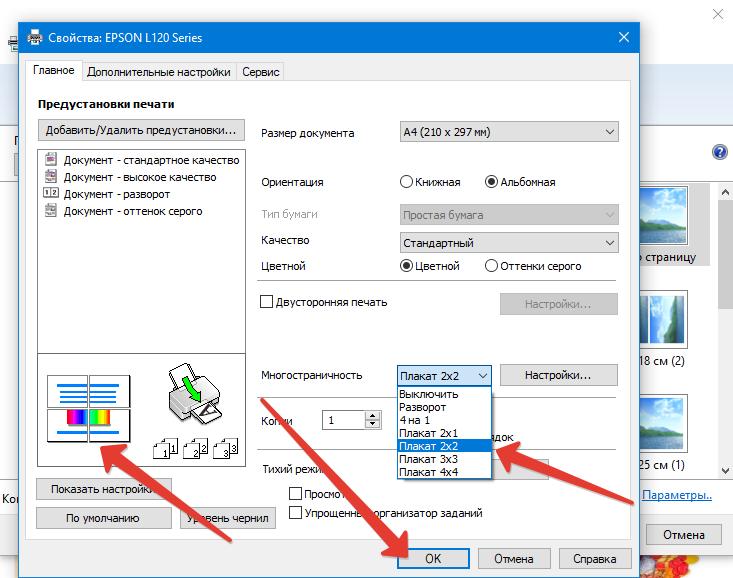733x578 pixels.
Task: Choose highlighted Плакат 2x2 option
Action: point(445,446)
